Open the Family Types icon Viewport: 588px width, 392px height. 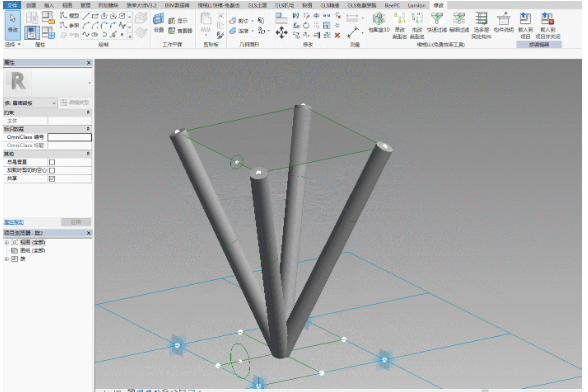tap(48, 33)
